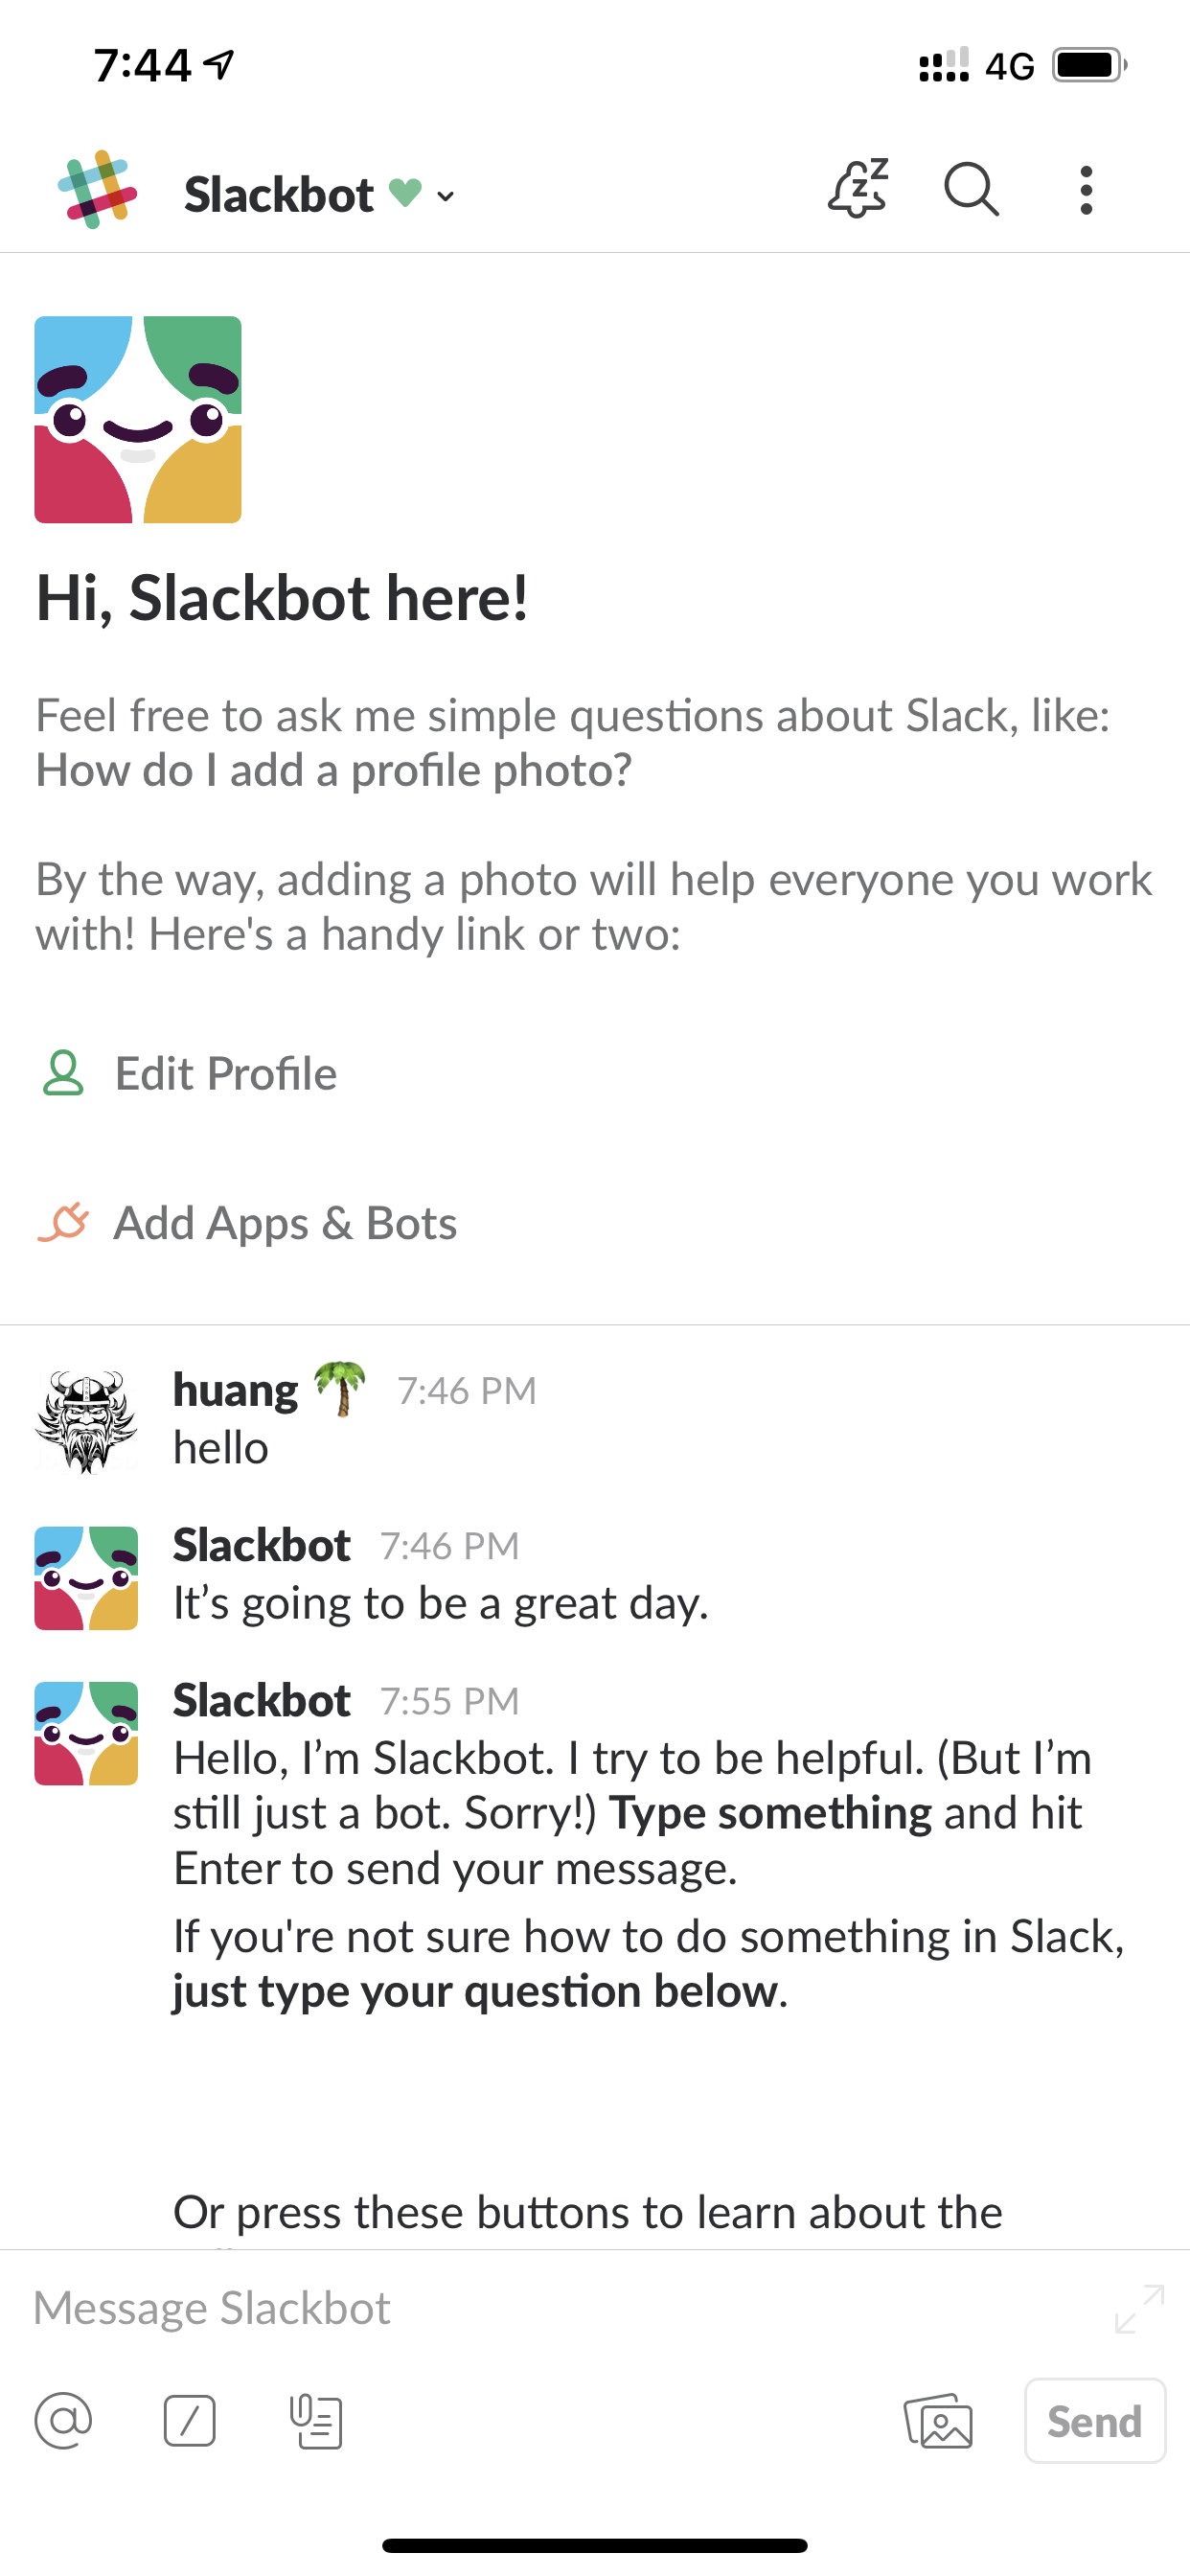Expand the message composer to full screen
The image size is (1190, 2576).
click(x=1139, y=2309)
